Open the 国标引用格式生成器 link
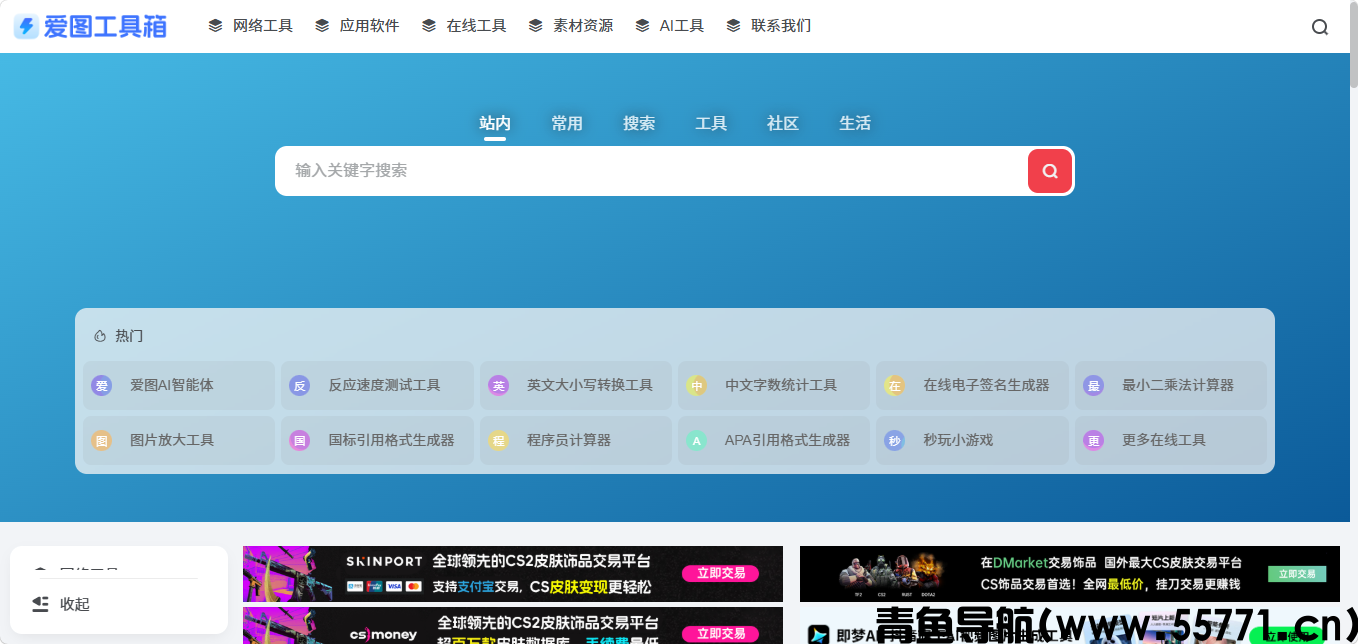1358x644 pixels. tap(377, 440)
